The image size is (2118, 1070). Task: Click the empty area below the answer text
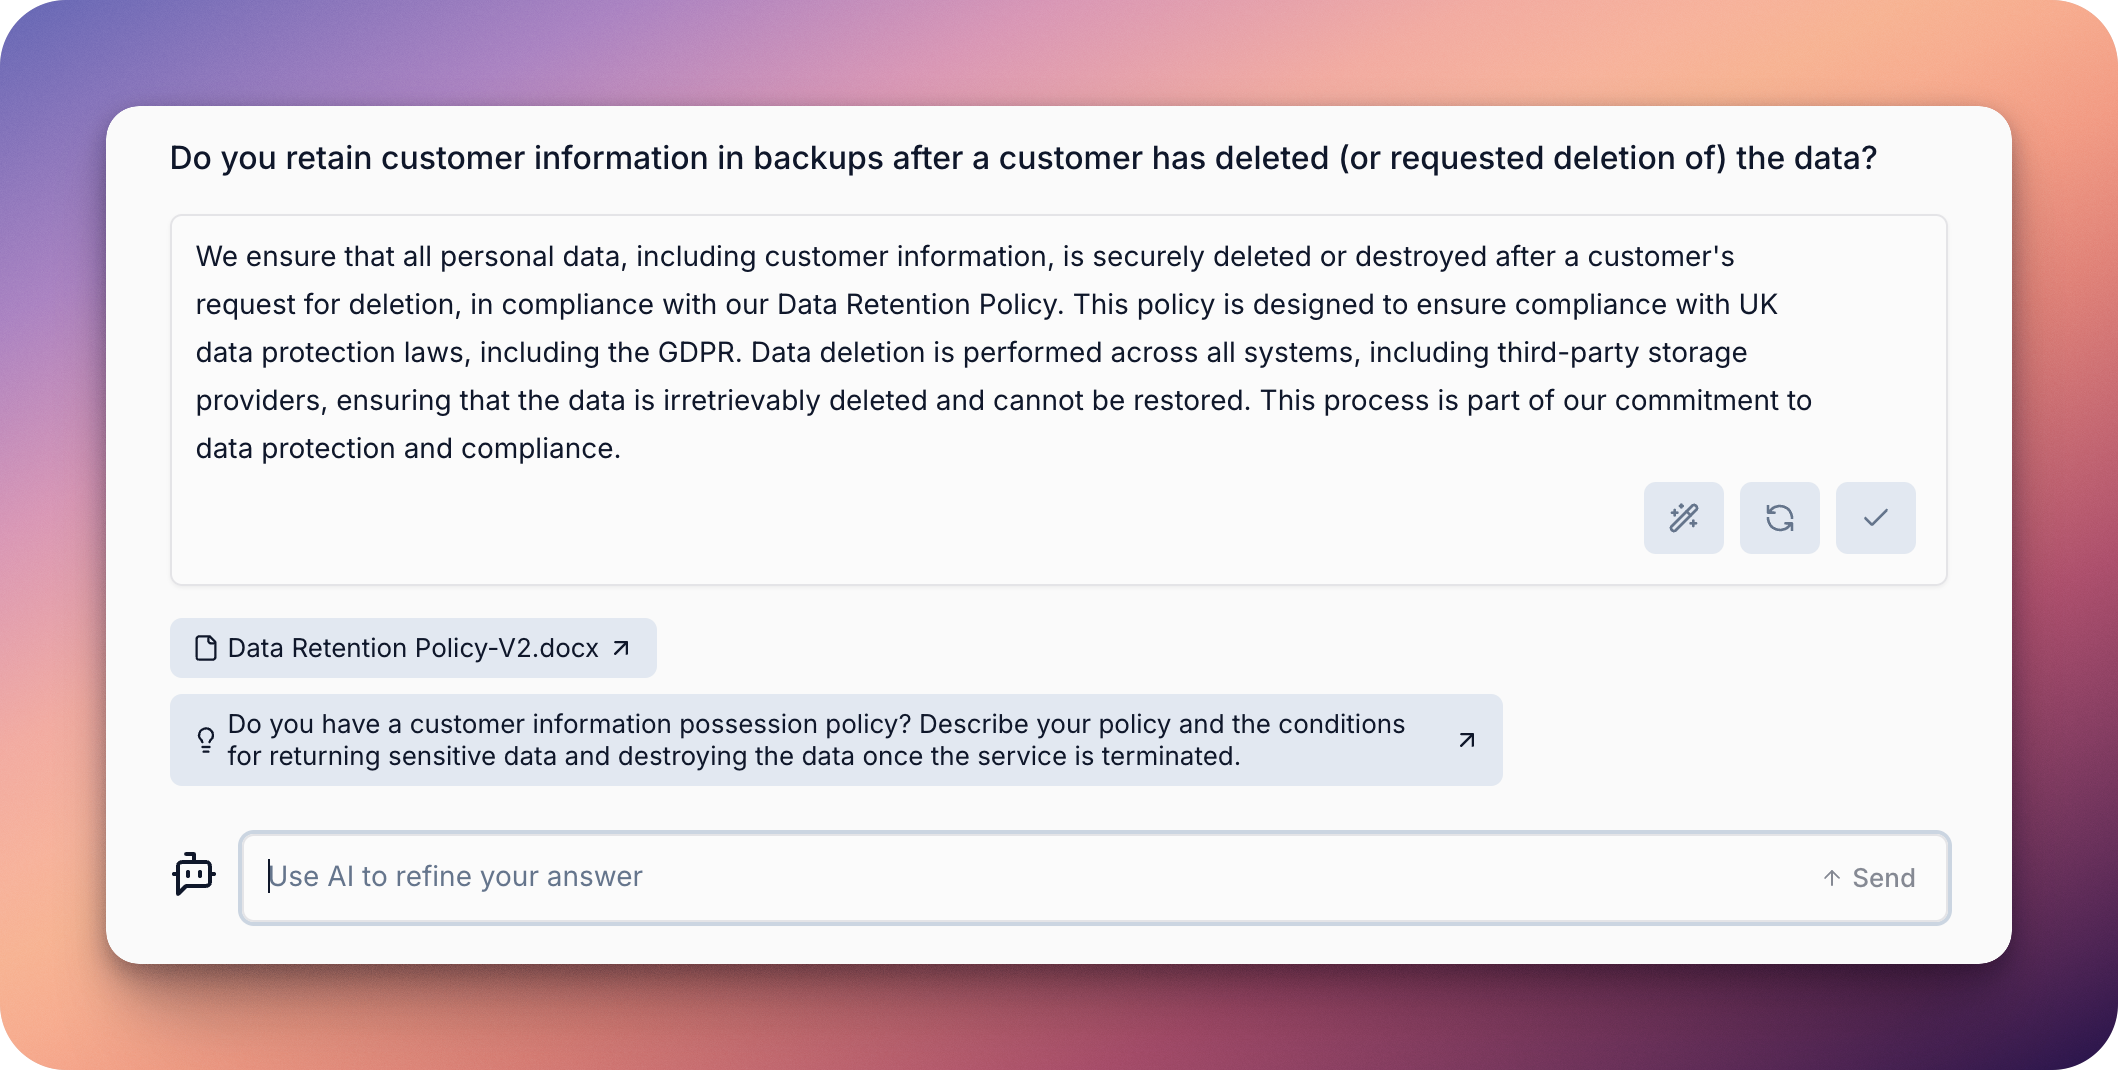click(900, 520)
